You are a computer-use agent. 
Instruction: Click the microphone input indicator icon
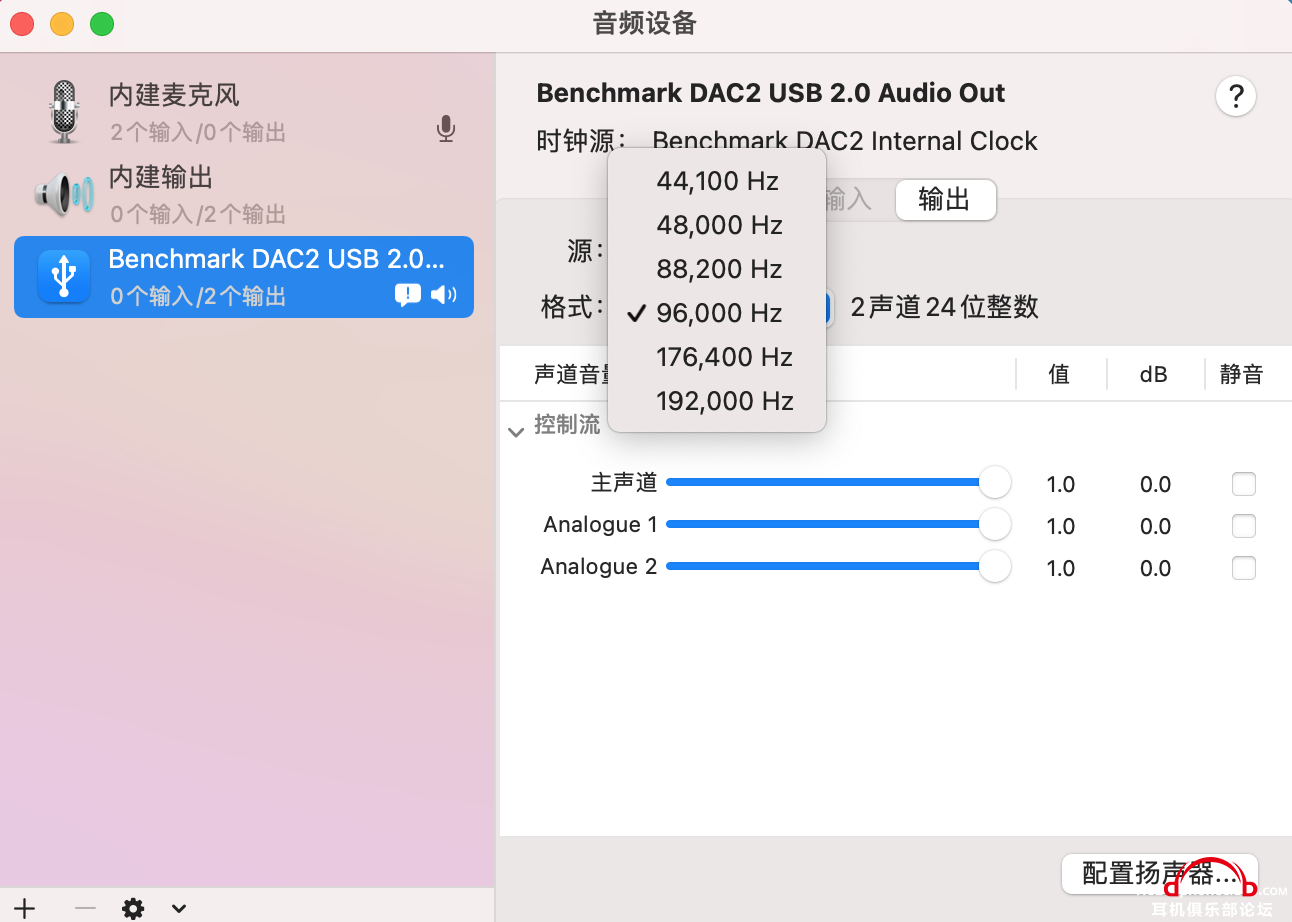[446, 129]
